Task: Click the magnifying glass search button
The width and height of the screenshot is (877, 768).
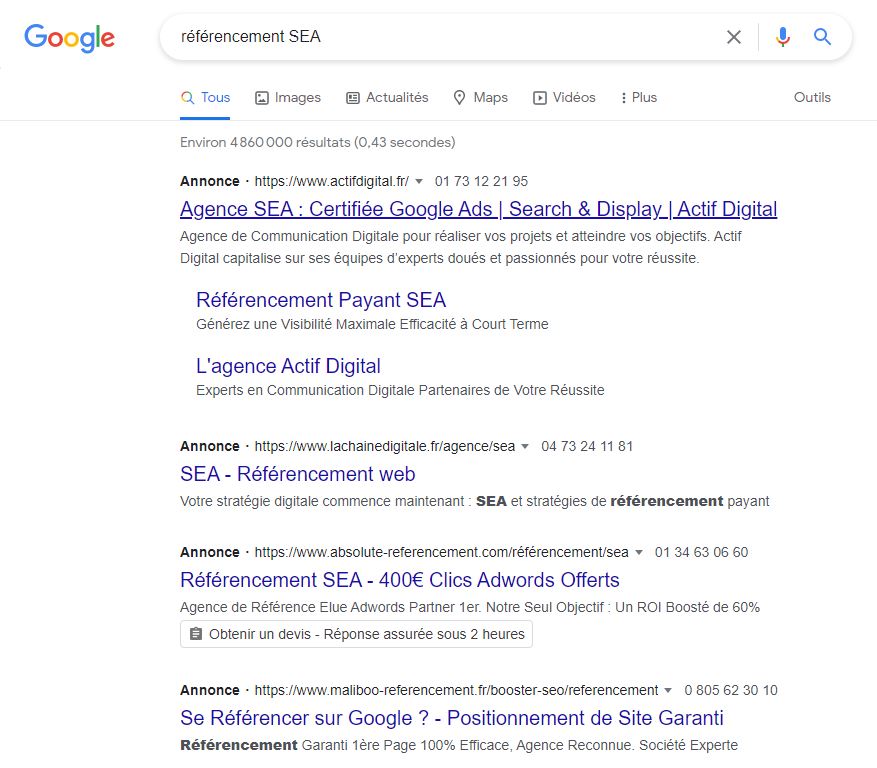Action: point(822,37)
